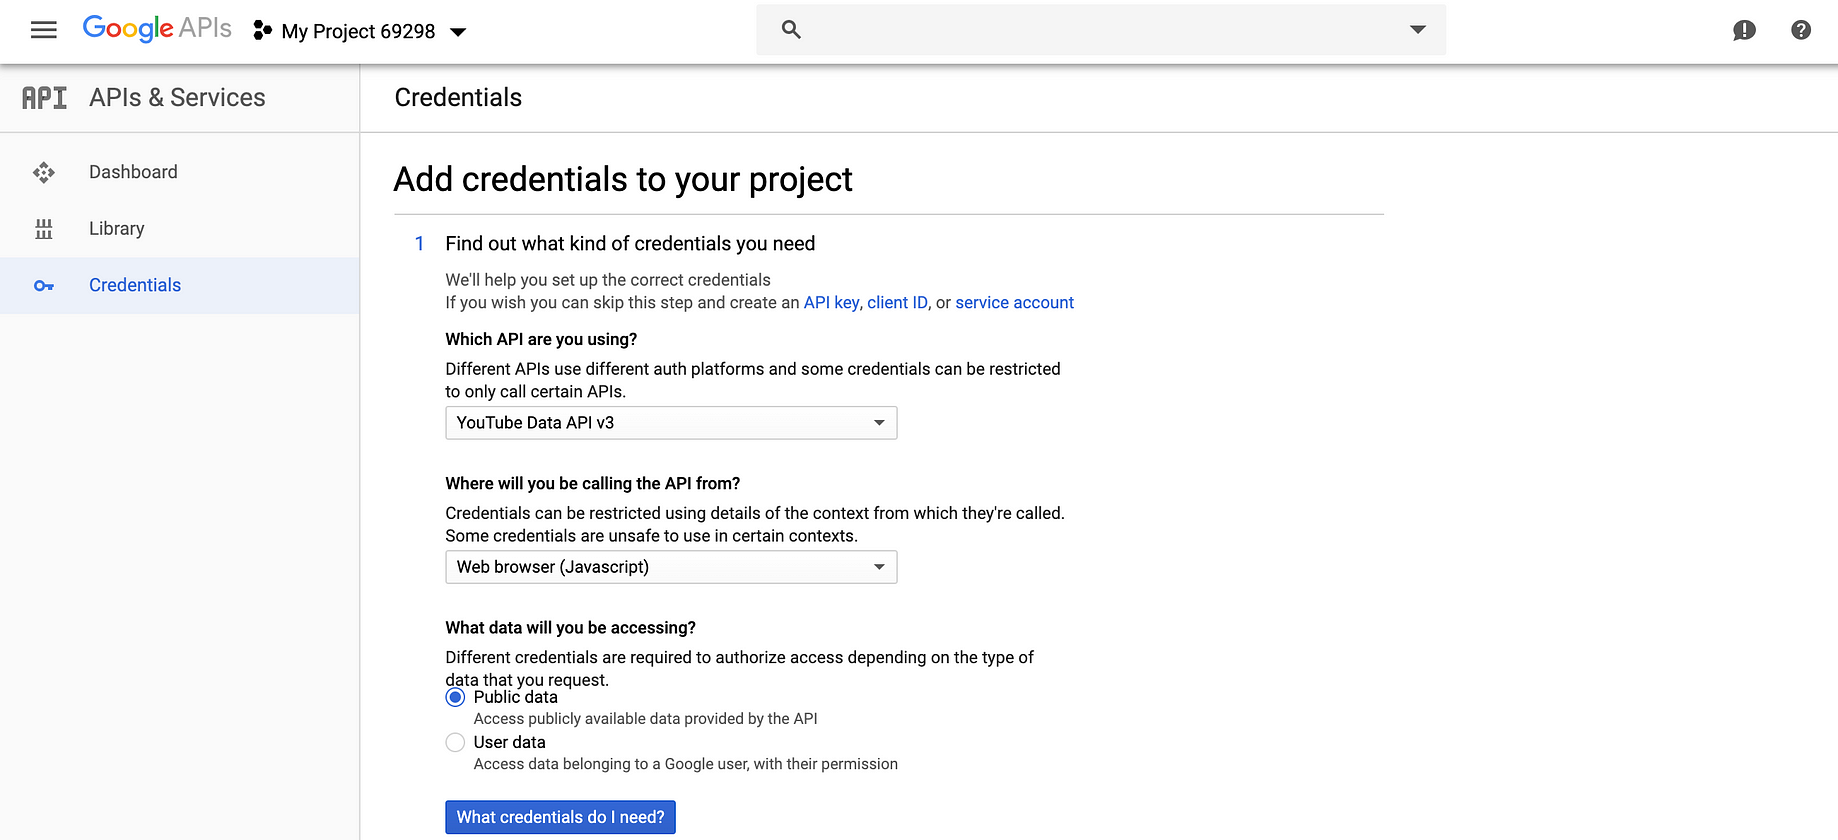The height and width of the screenshot is (840, 1838).
Task: Select the Public data radio button
Action: click(455, 697)
